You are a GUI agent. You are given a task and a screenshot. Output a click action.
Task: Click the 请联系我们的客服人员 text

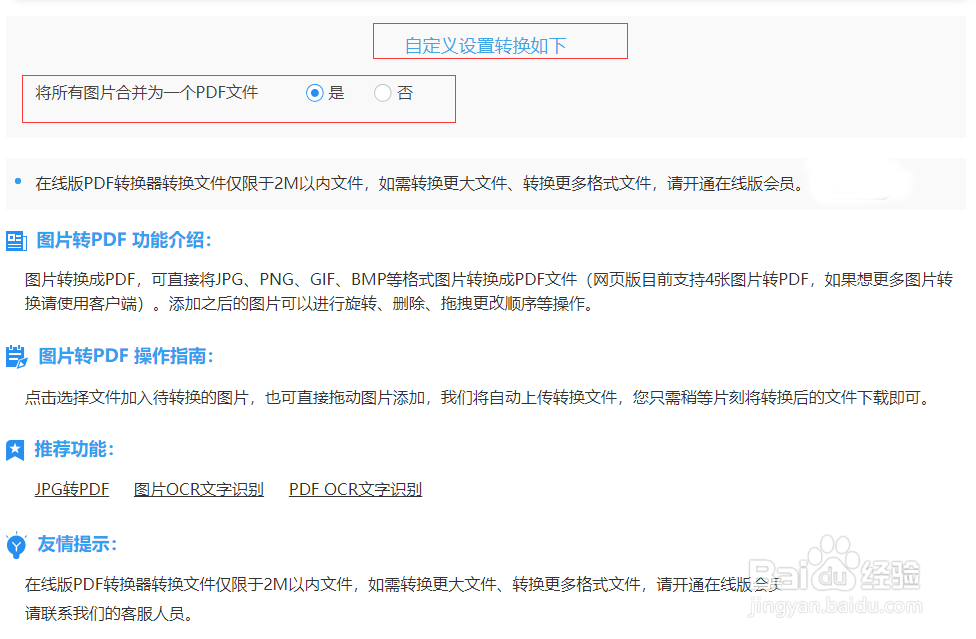(109, 613)
